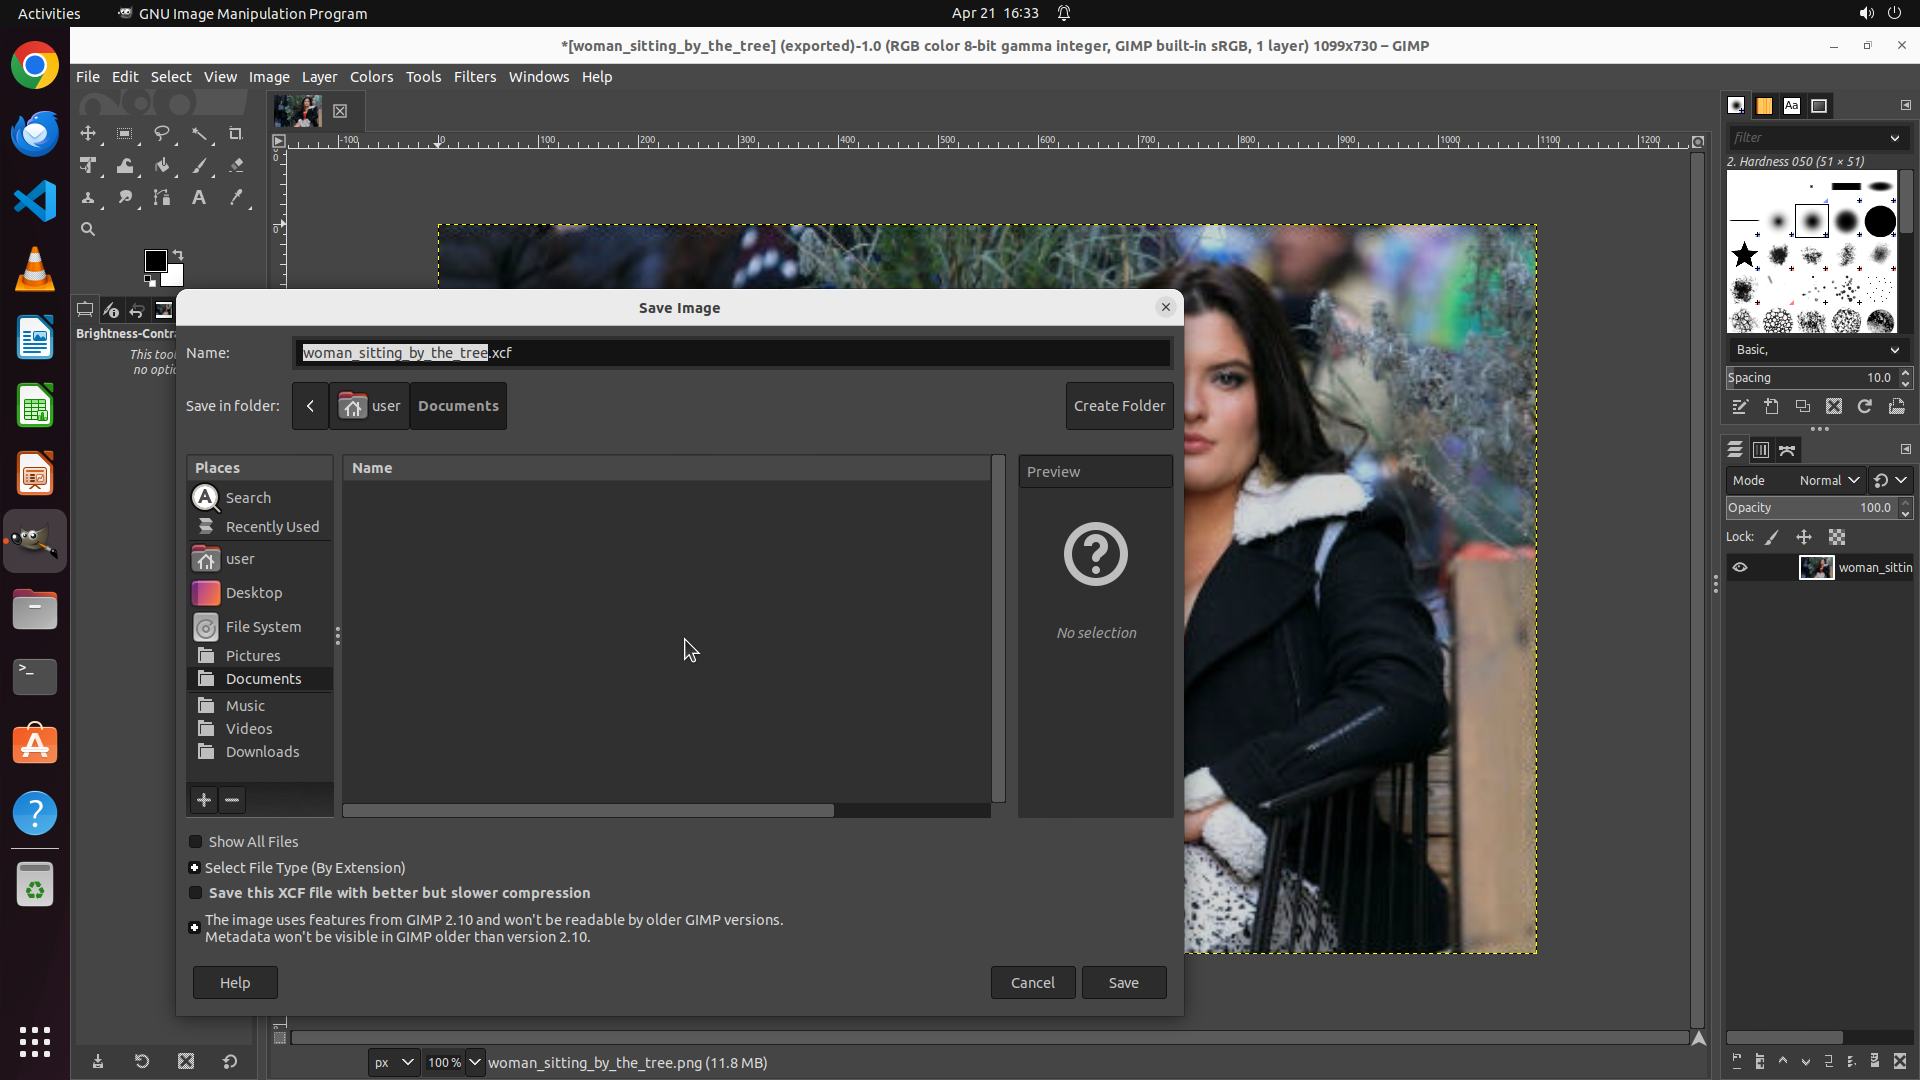Adjust the layer Opacity slider
The width and height of the screenshot is (1920, 1080).
1808,508
